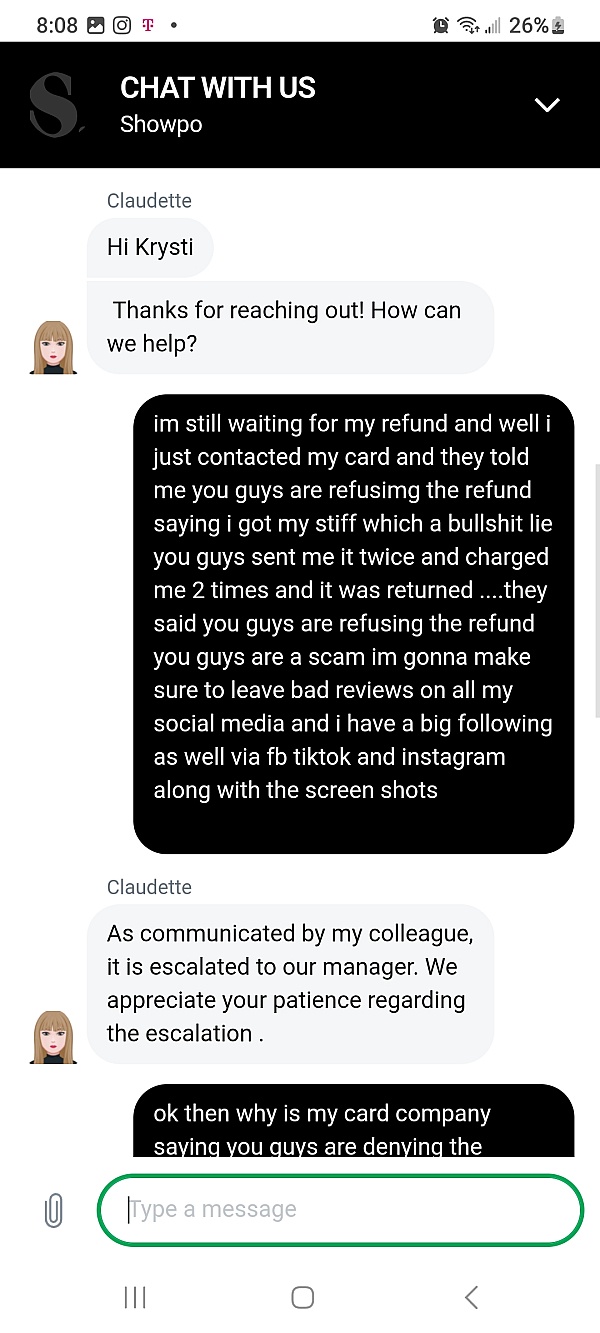Tap the alarm icon in the status bar
The image size is (600, 1333).
(441, 26)
